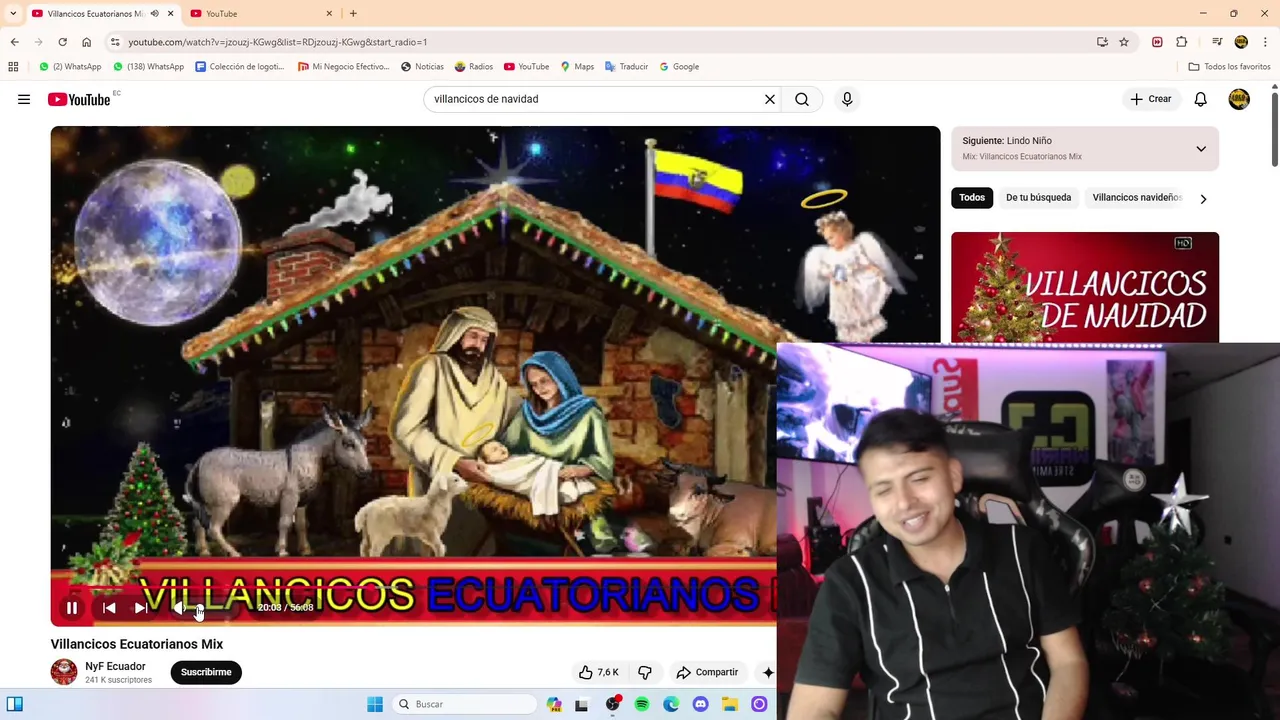Open the Chrome three-dot menu
The image size is (1280, 720).
1266,42
